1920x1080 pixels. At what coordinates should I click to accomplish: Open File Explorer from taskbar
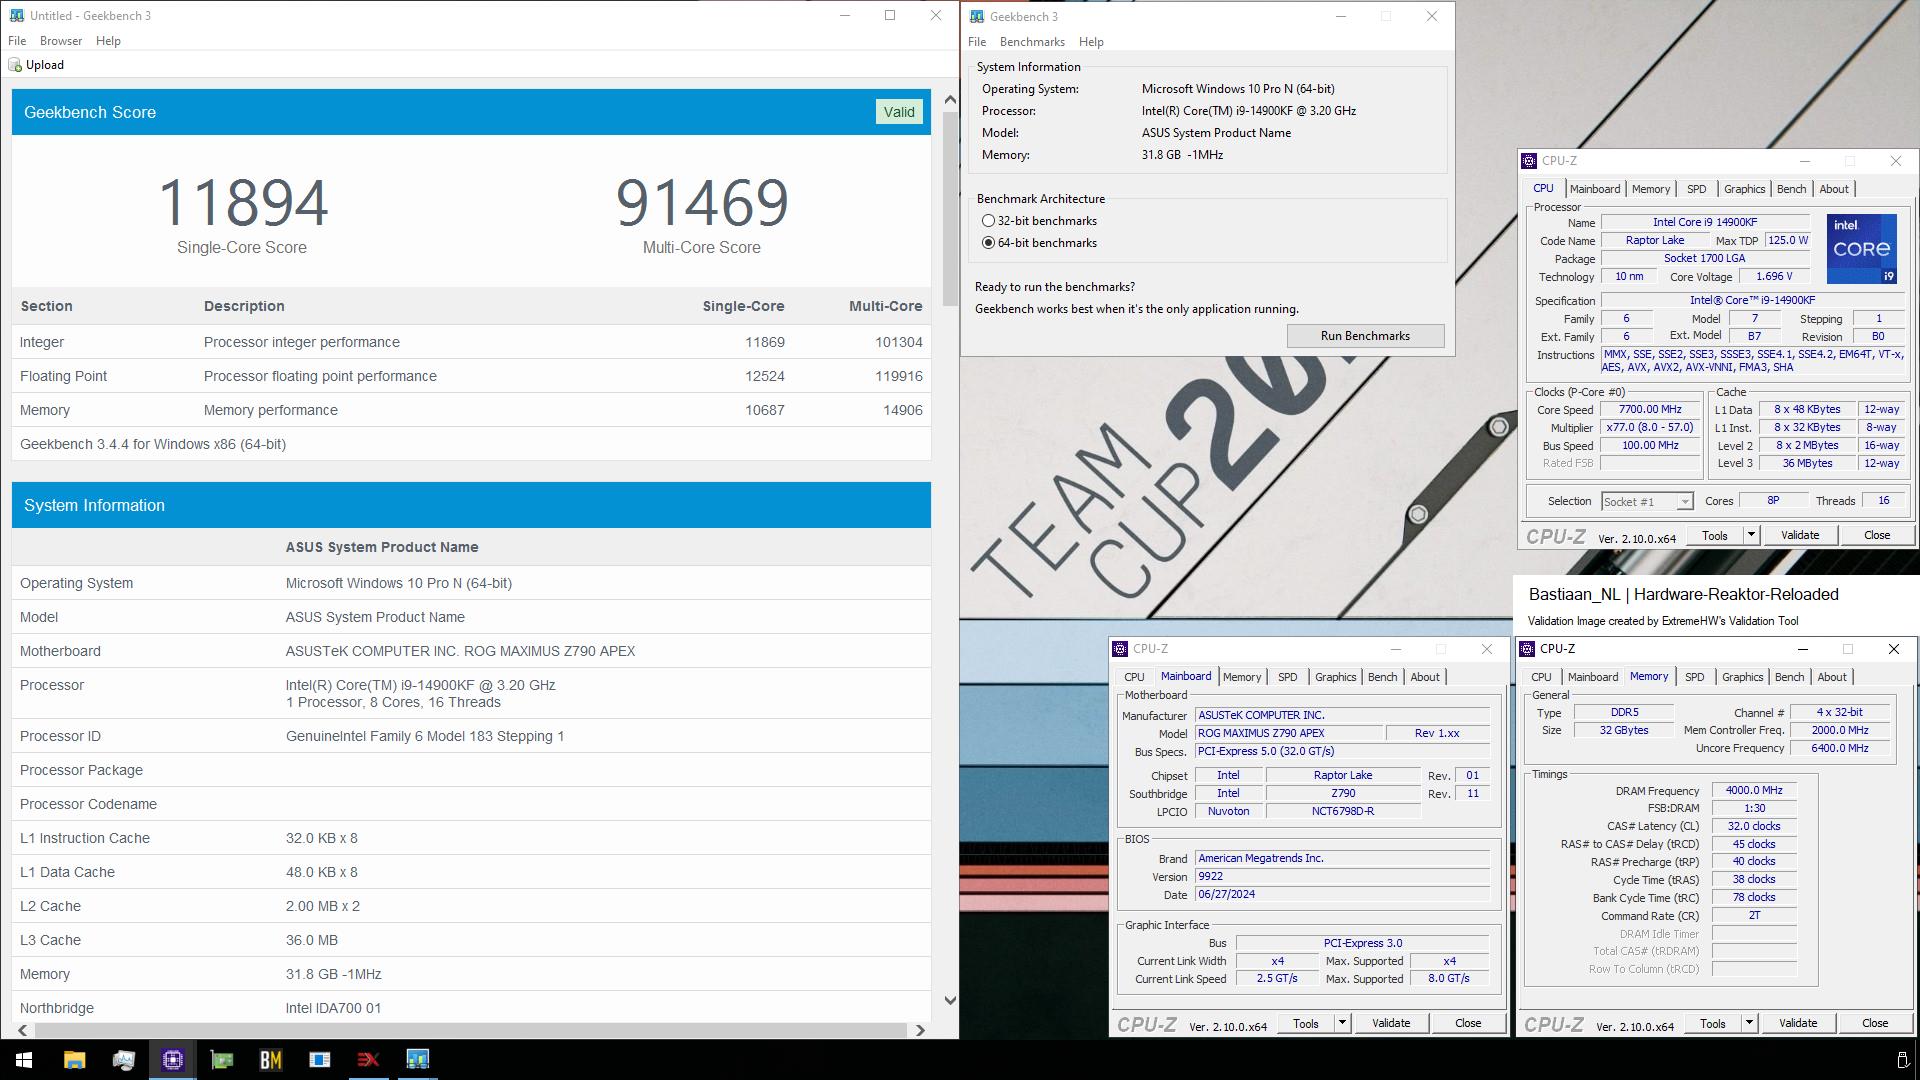(74, 1059)
